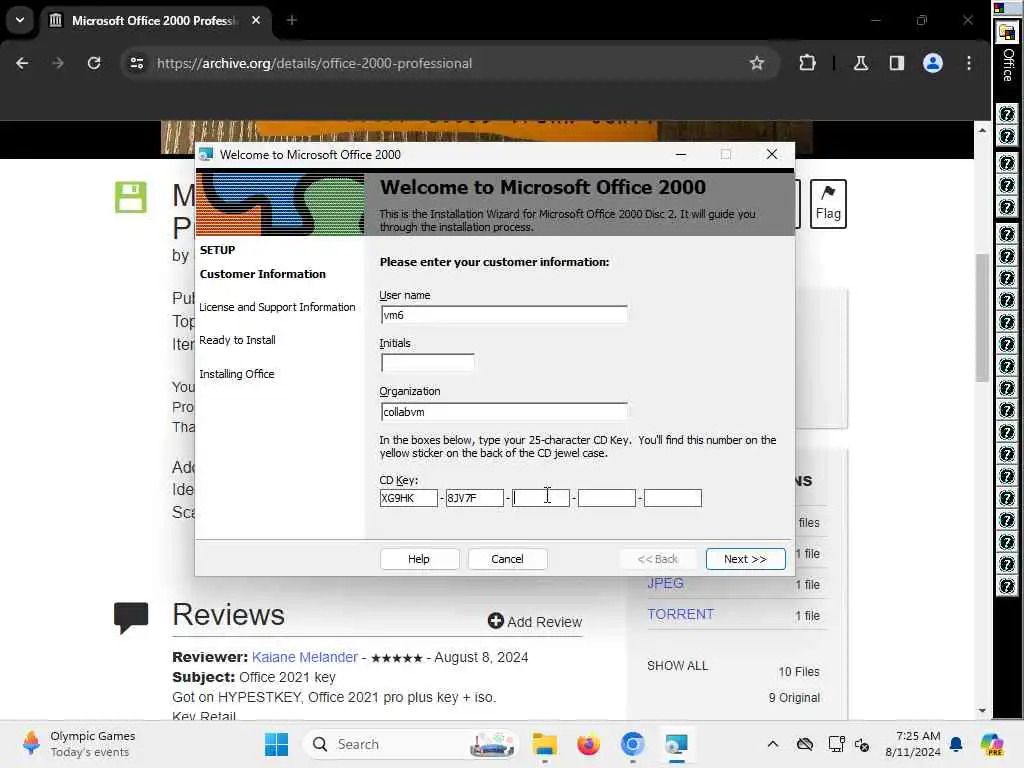Click the cloud sync off tray icon
Image resolution: width=1024 pixels, height=768 pixels.
click(x=805, y=744)
